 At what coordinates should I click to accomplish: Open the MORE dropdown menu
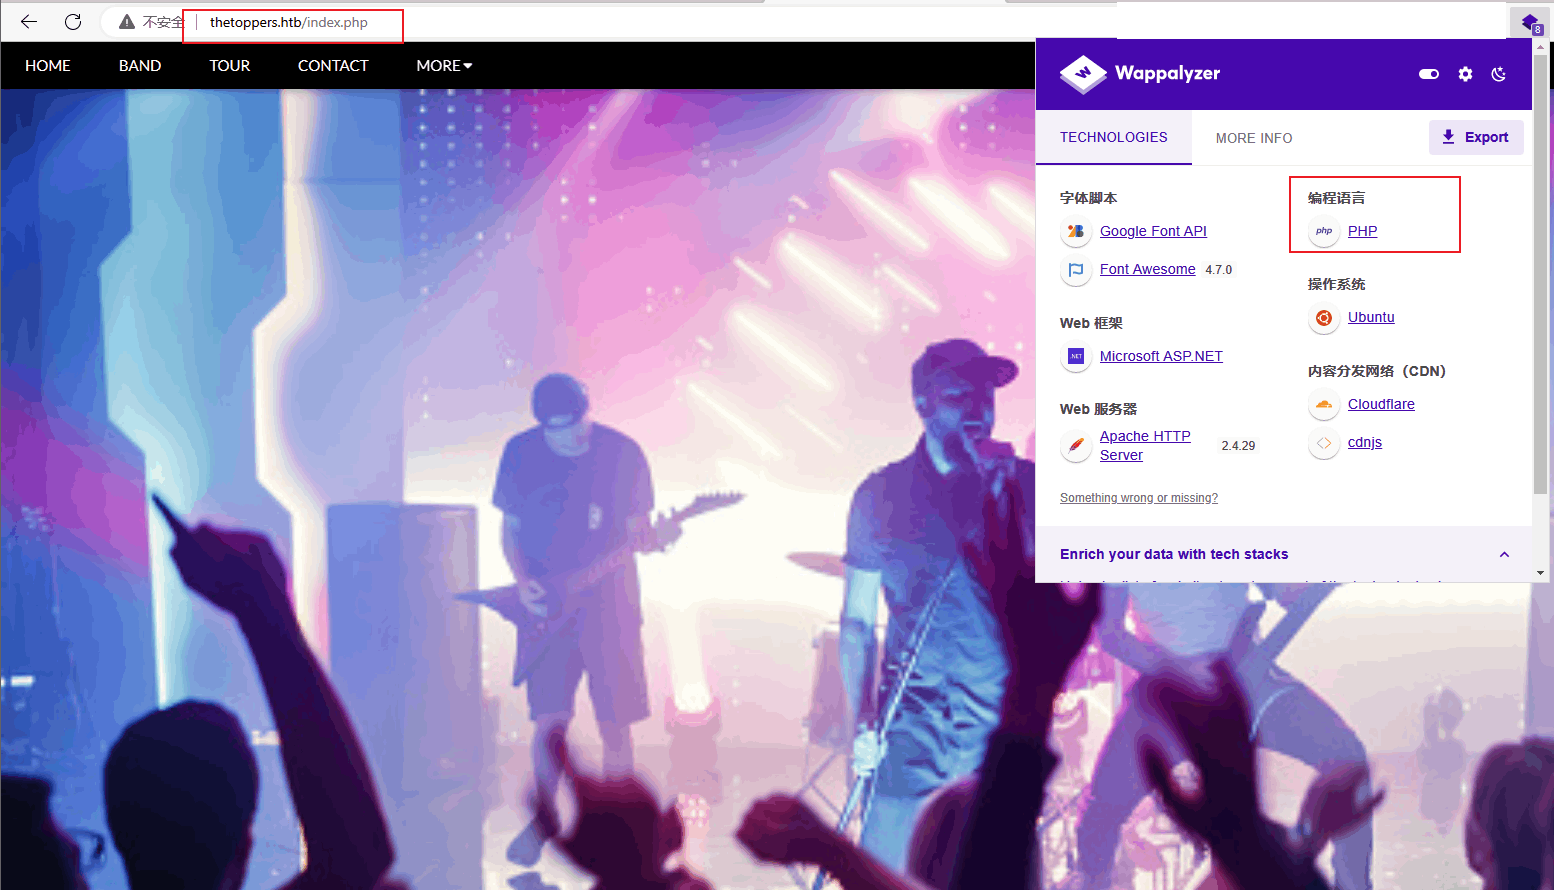pos(444,66)
